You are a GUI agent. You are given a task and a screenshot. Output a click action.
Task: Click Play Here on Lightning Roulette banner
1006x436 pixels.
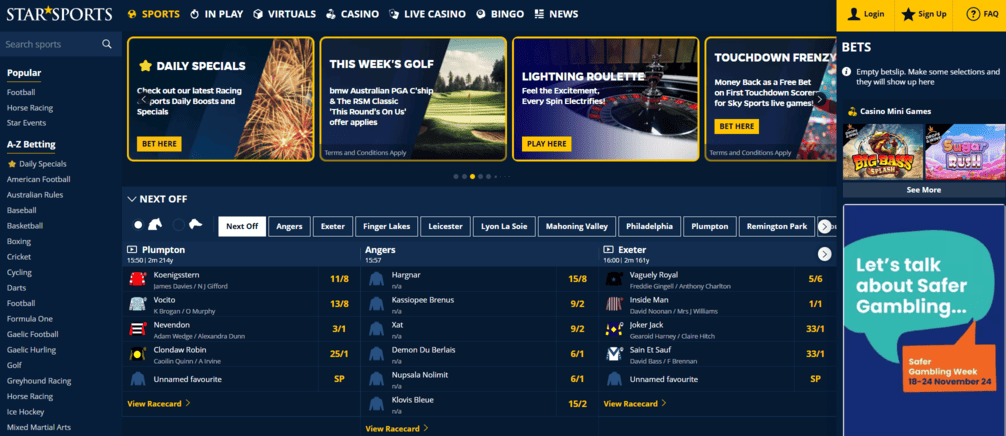point(547,144)
